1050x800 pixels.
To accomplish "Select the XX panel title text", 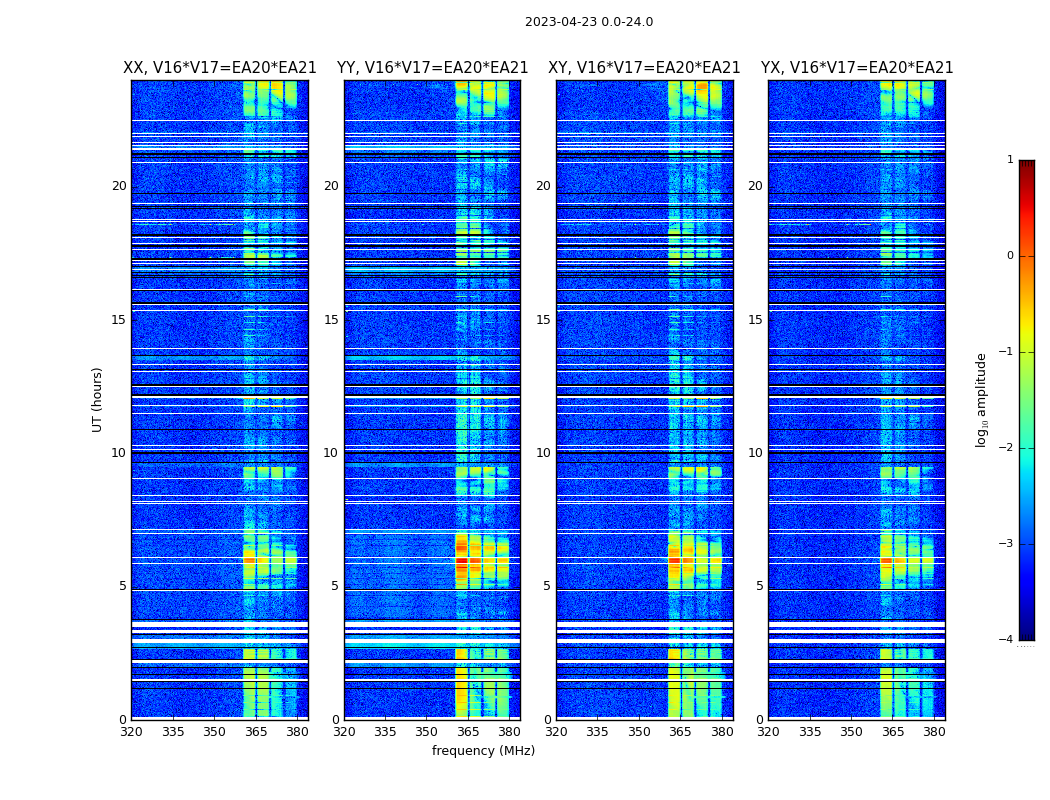I will 219,68.
